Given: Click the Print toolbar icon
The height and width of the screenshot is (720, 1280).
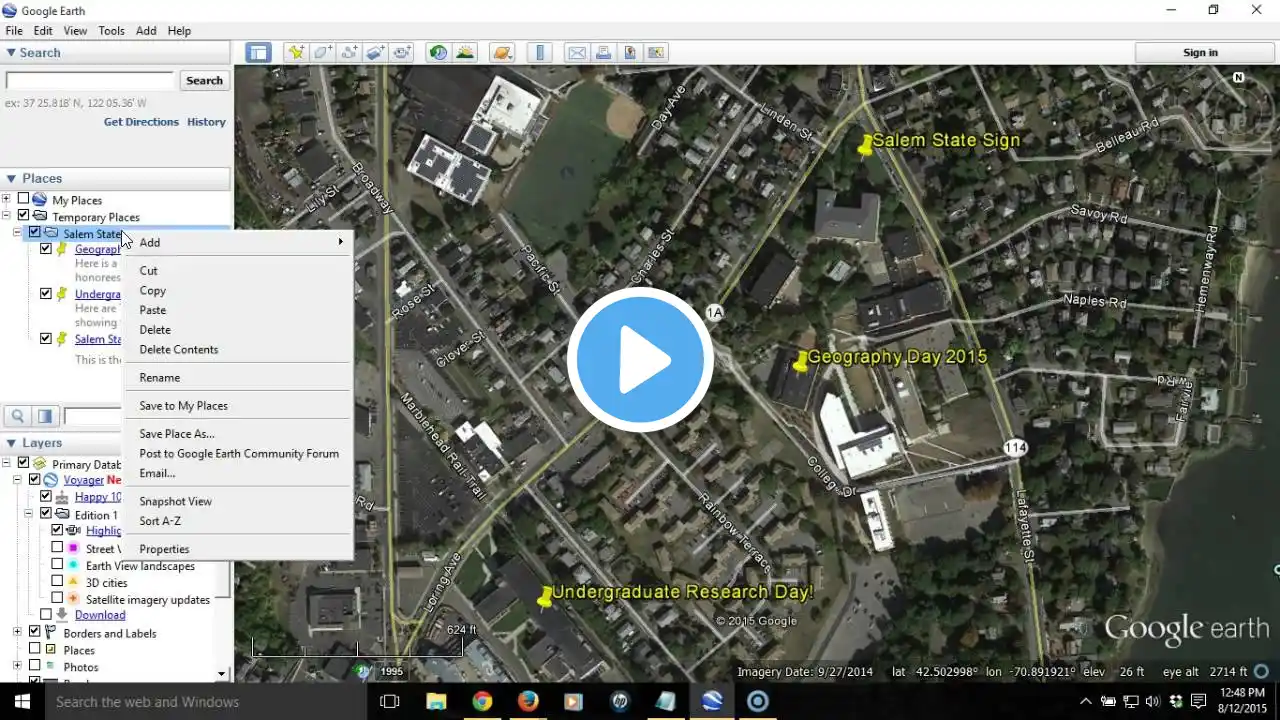Looking at the screenshot, I should click(x=604, y=53).
